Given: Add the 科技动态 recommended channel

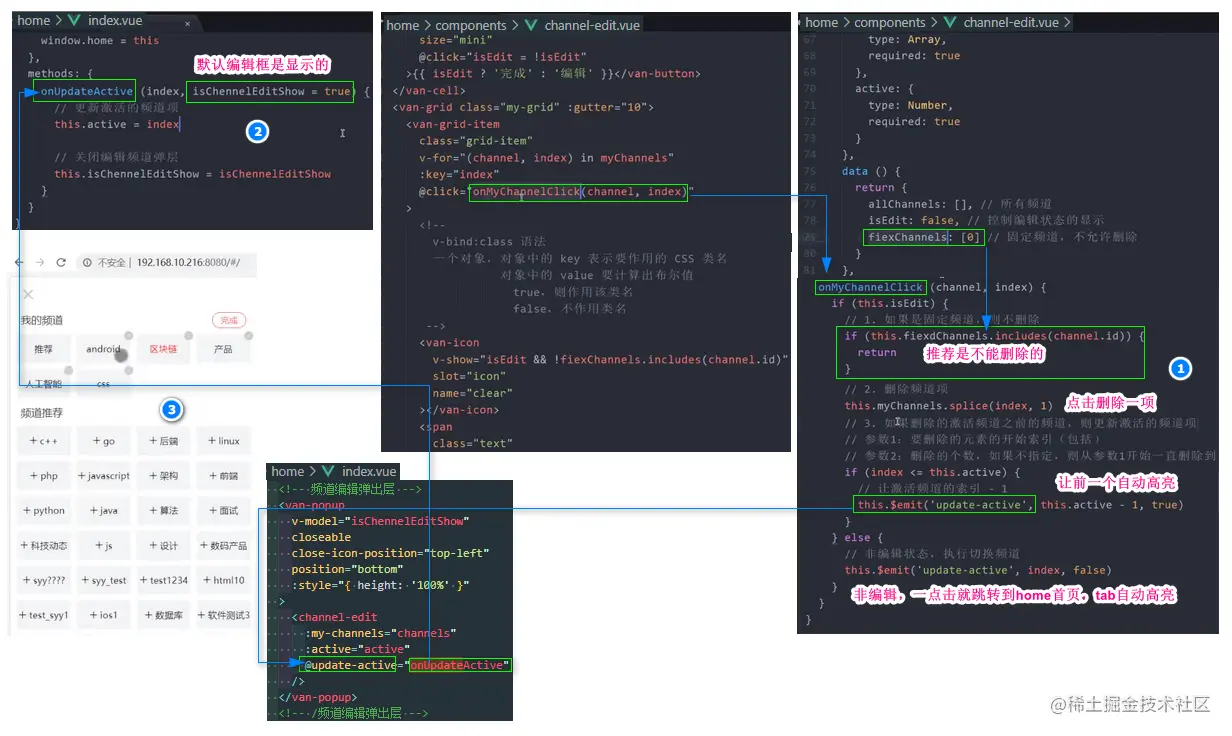Looking at the screenshot, I should (x=43, y=545).
